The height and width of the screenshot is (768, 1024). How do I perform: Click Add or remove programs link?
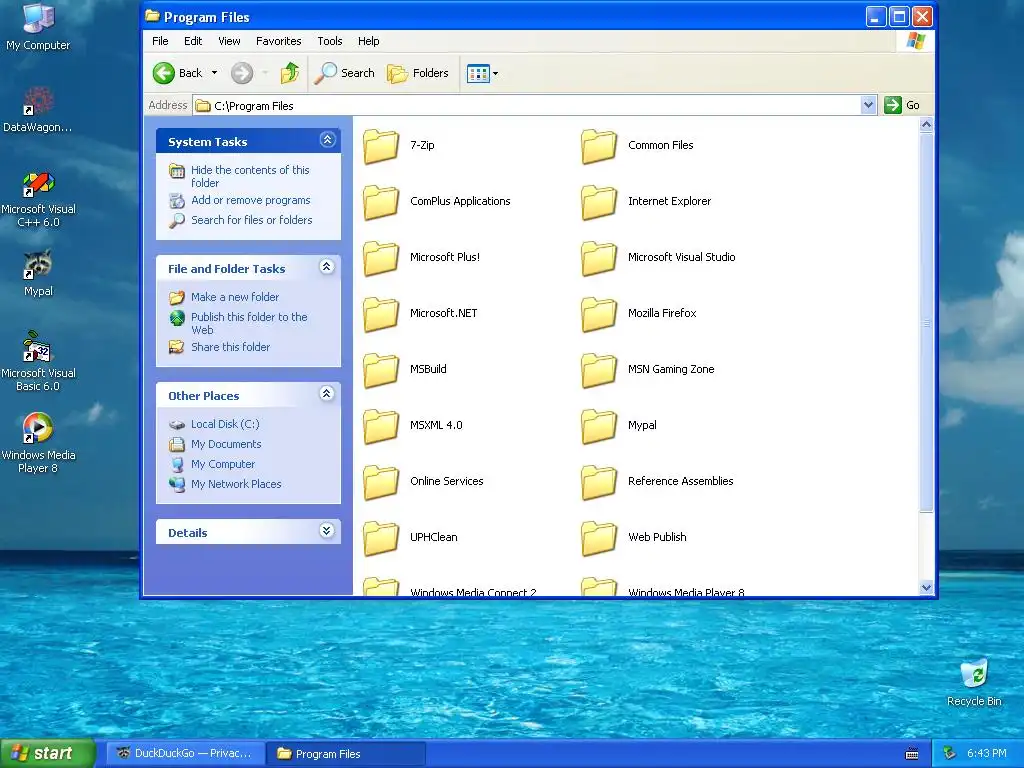point(251,200)
